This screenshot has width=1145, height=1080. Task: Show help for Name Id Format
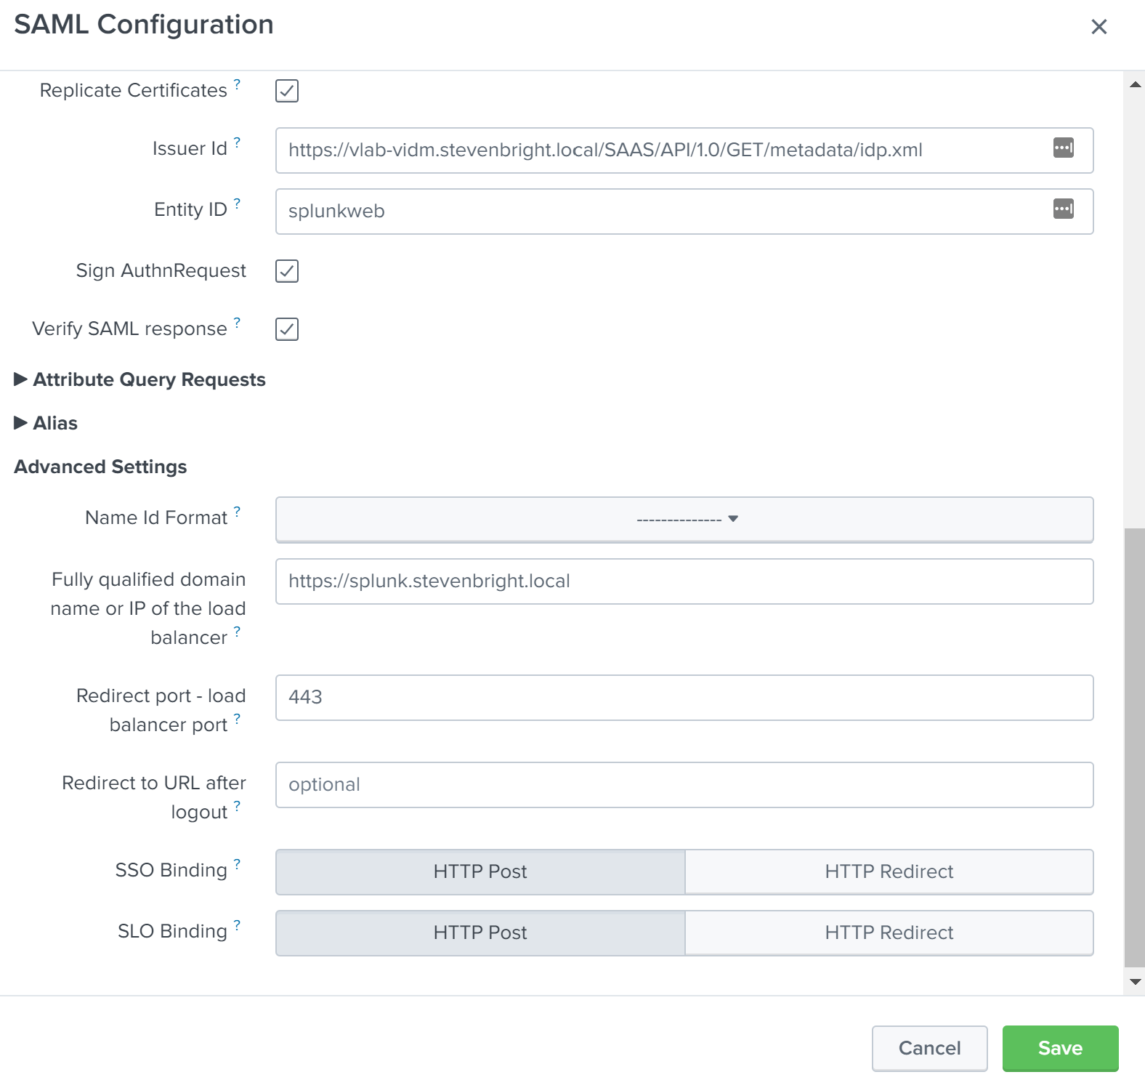237,512
